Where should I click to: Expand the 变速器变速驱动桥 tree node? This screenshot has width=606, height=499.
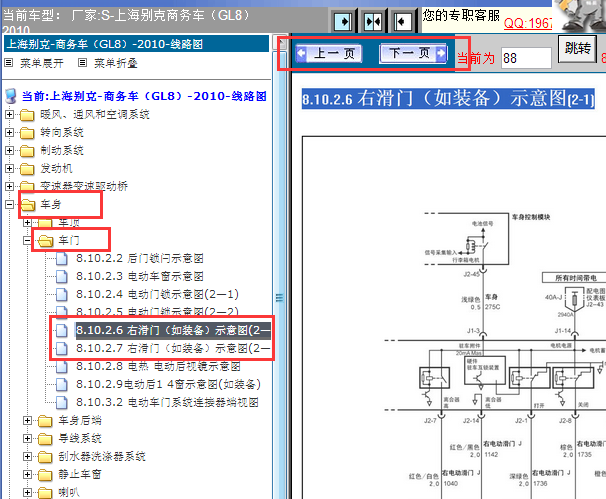pyautogui.click(x=9, y=186)
